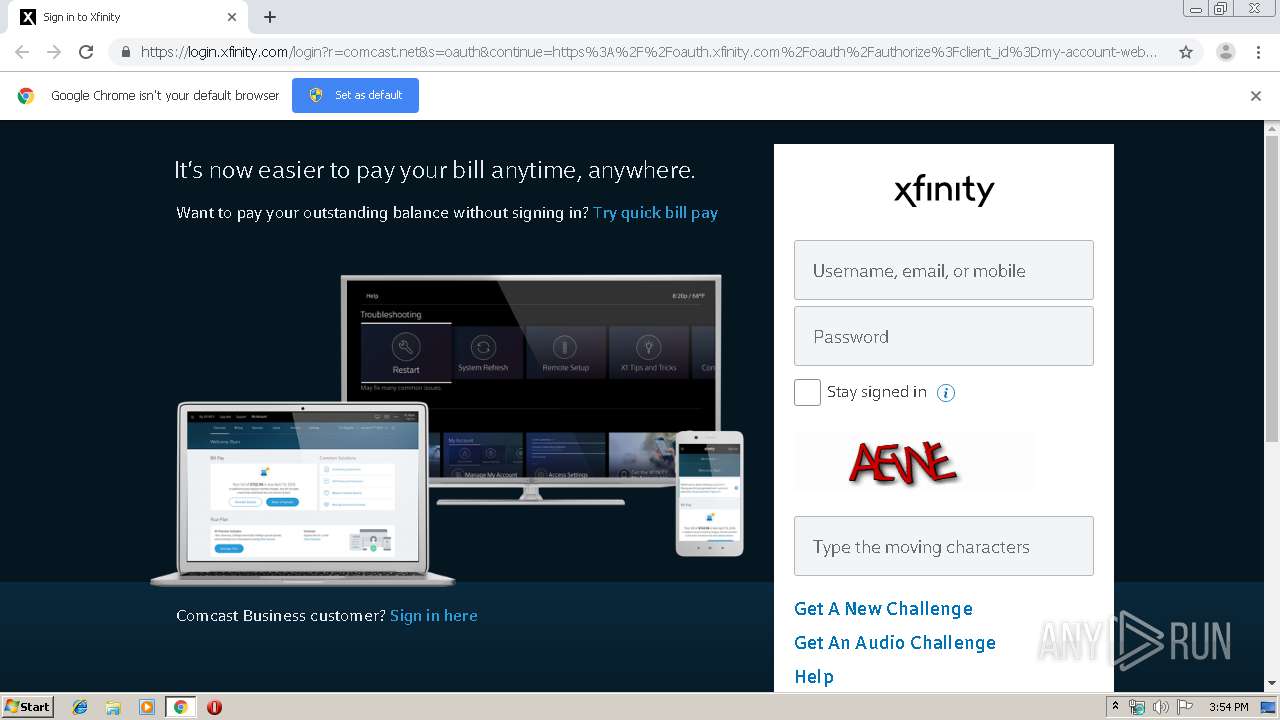1280x720 pixels.
Task: Follow the Try quick bill pay link
Action: pyautogui.click(x=655, y=212)
